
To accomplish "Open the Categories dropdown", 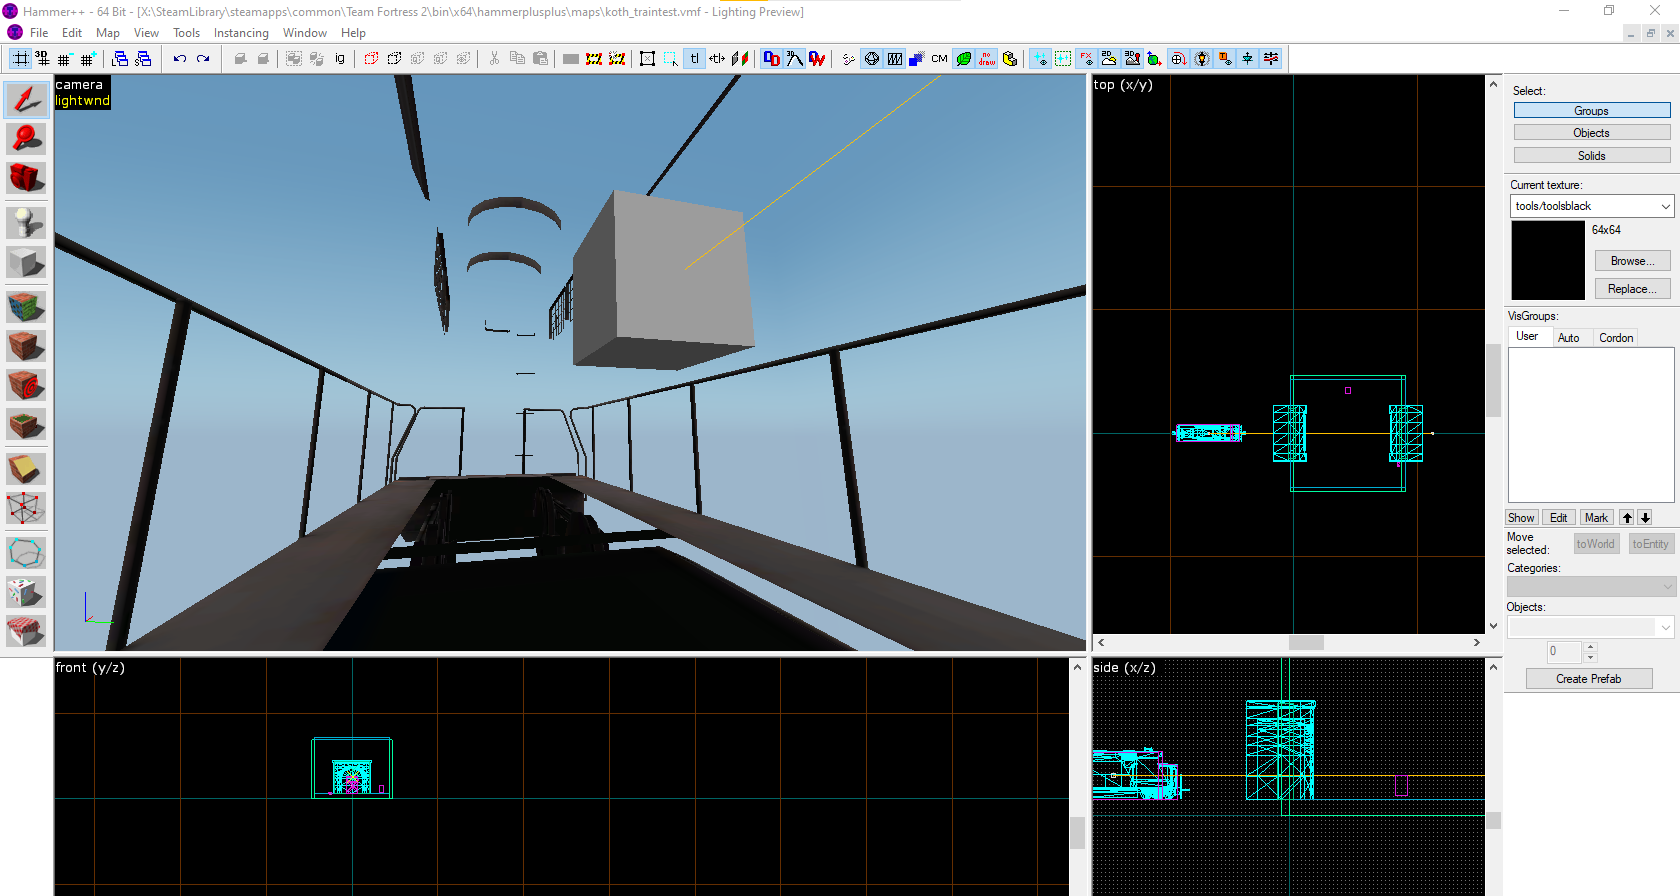I will pyautogui.click(x=1592, y=586).
